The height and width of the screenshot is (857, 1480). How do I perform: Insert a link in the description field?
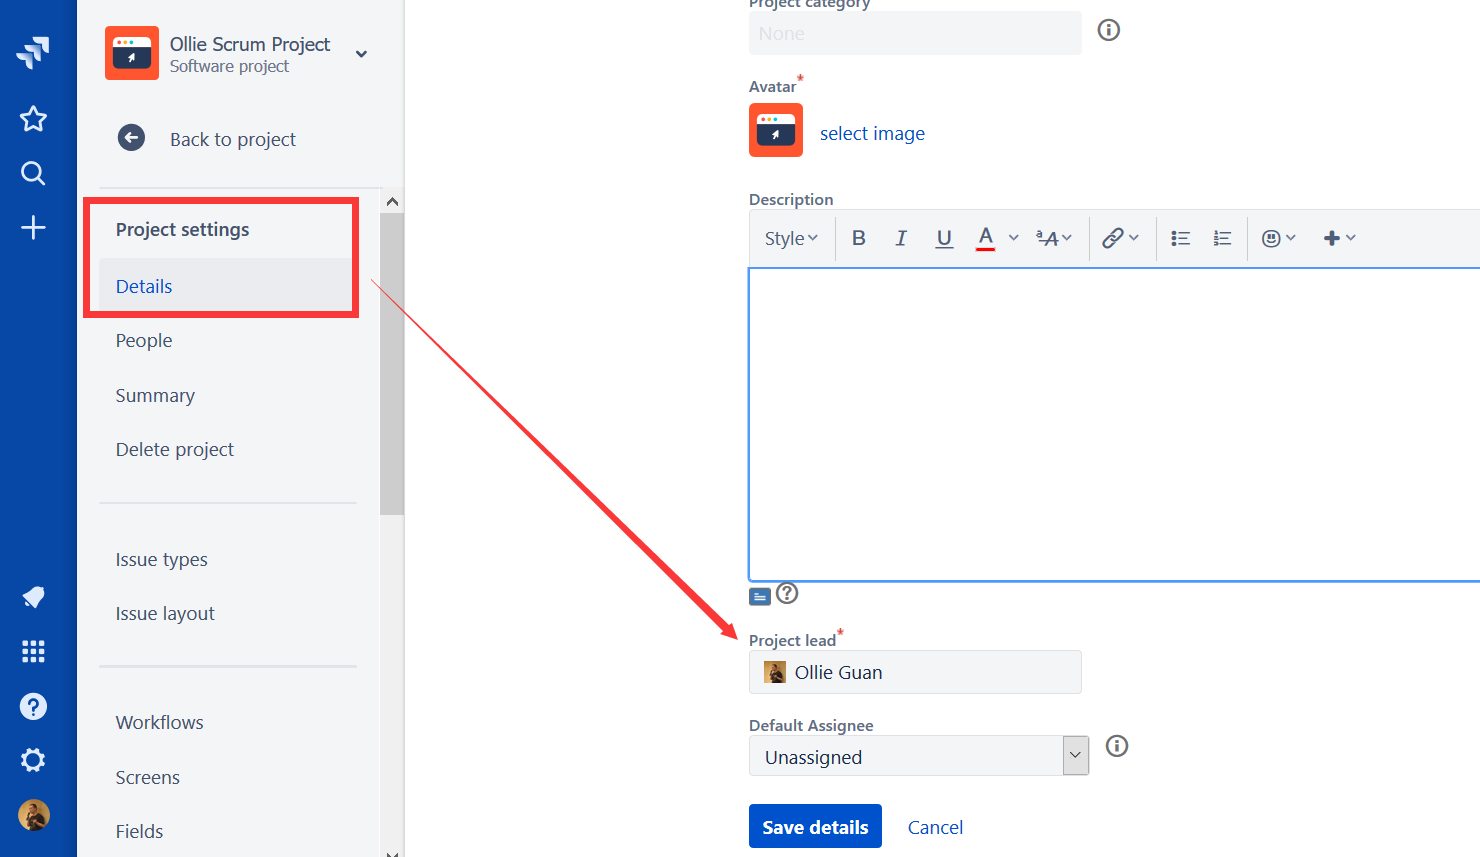coord(1115,237)
